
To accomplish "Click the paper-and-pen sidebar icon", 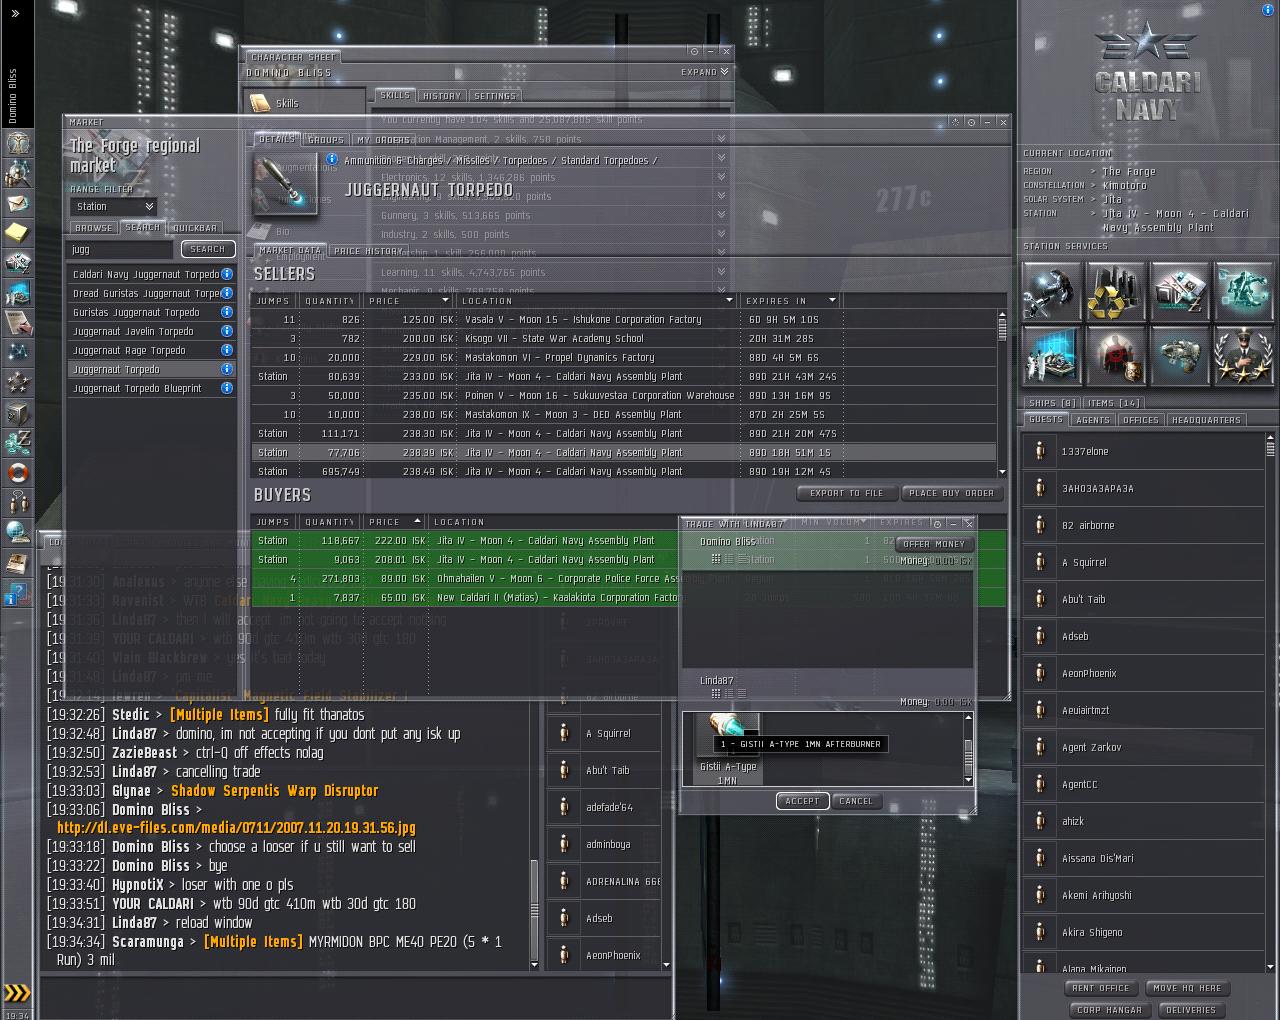I will pos(17,322).
